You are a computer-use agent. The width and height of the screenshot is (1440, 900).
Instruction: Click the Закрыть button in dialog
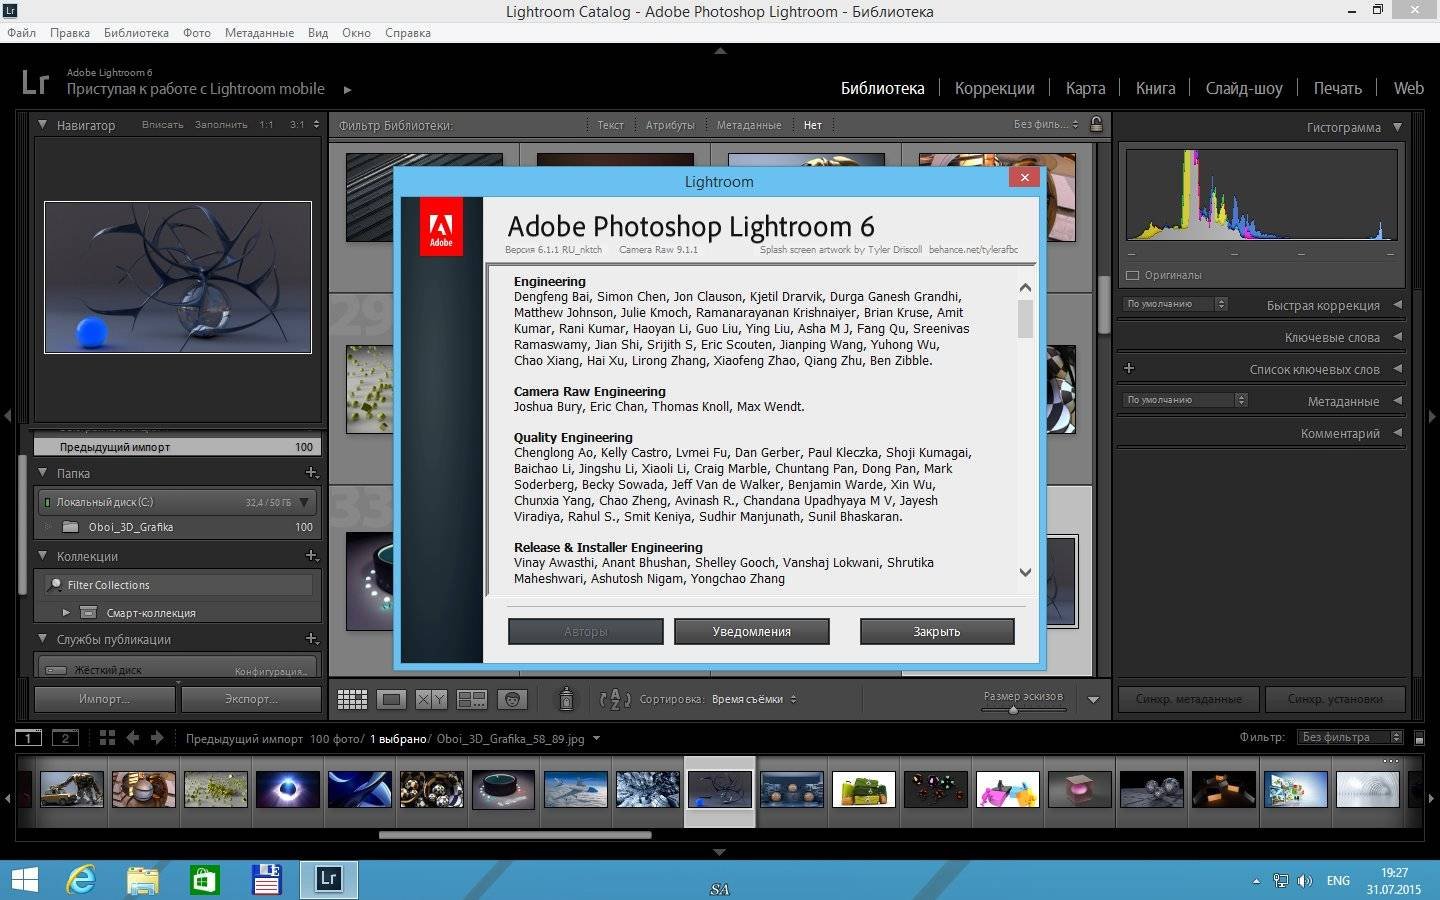(937, 631)
